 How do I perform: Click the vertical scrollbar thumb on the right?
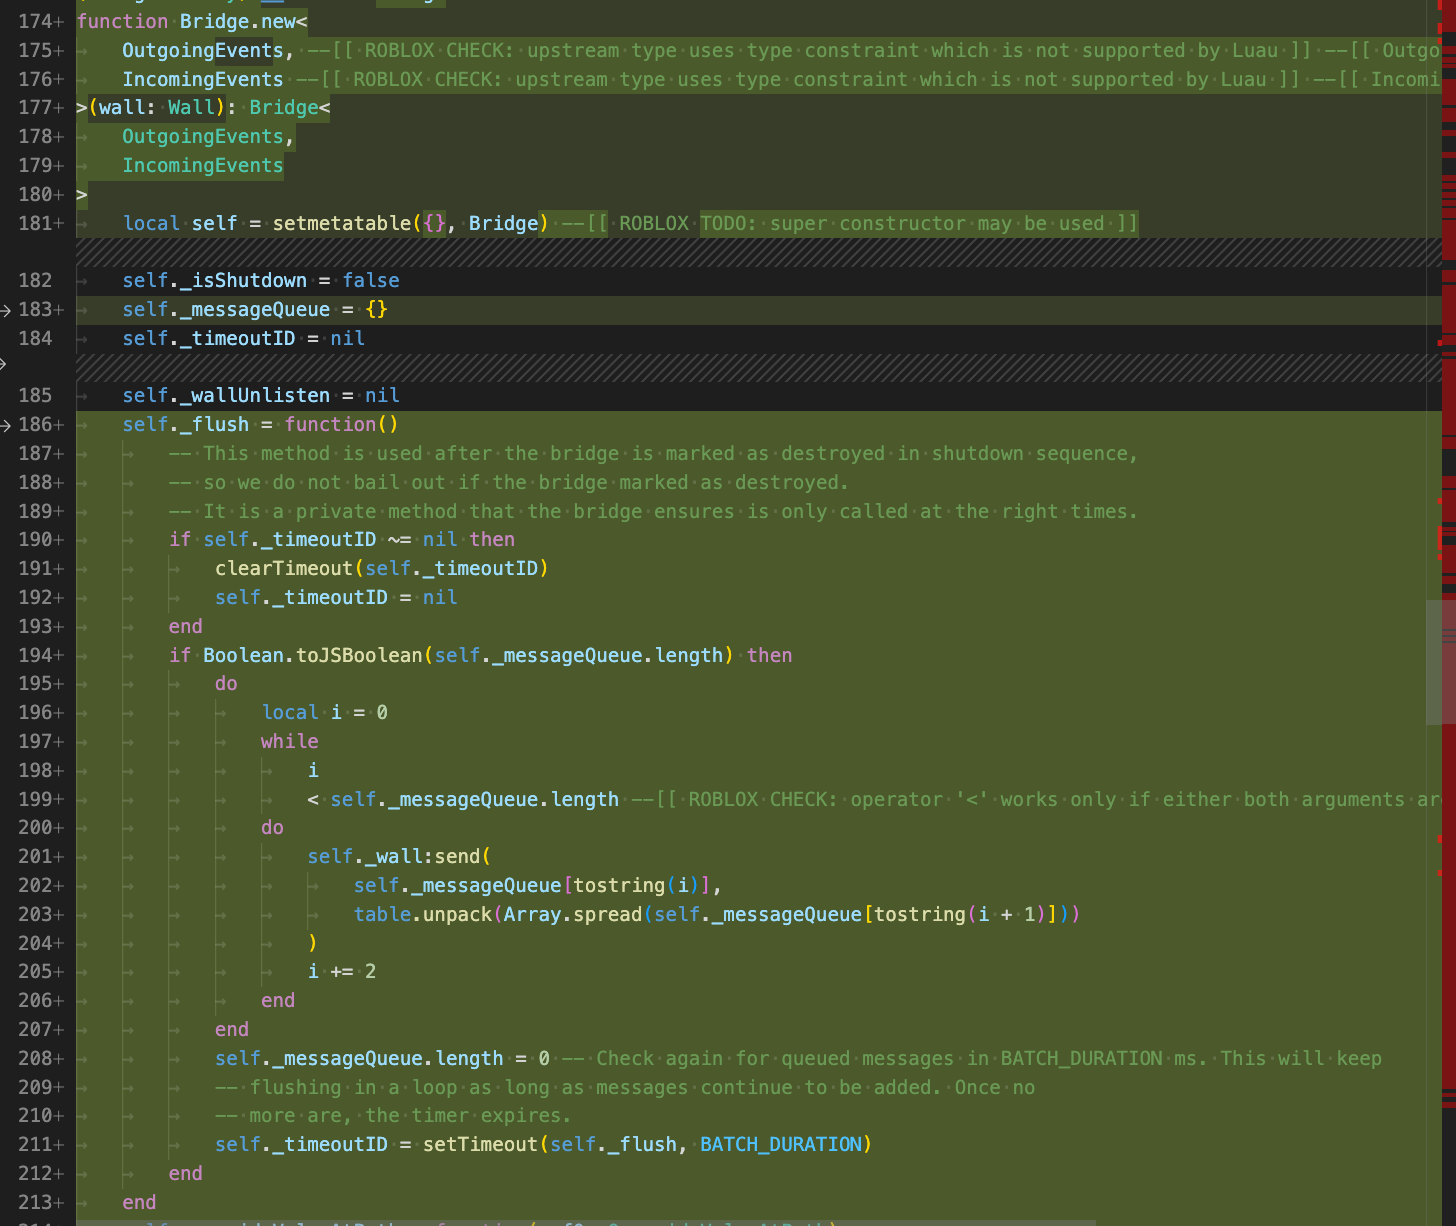click(1440, 661)
